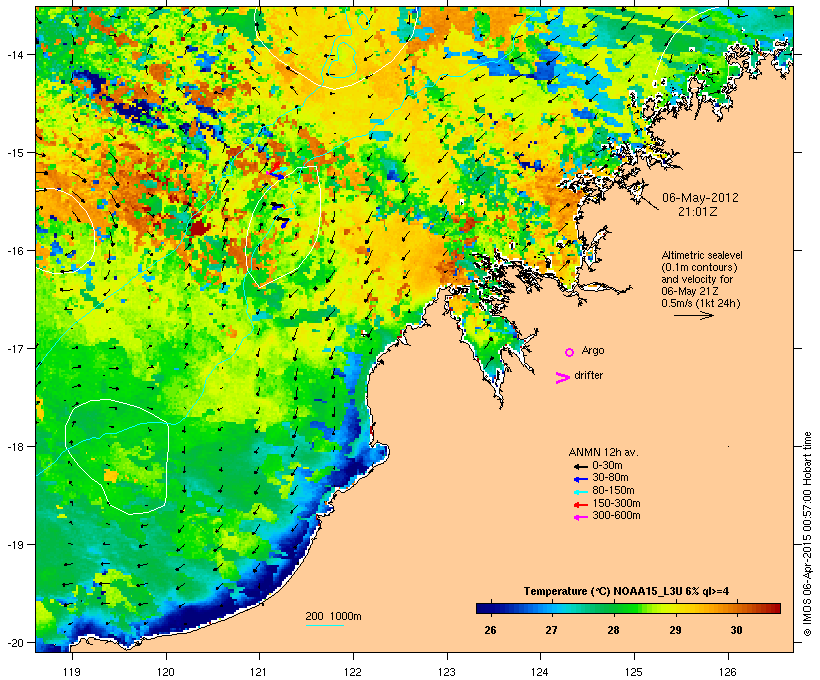The image size is (820, 680).
Task: Click the ANMN 12h av. heading
Action: click(x=603, y=452)
